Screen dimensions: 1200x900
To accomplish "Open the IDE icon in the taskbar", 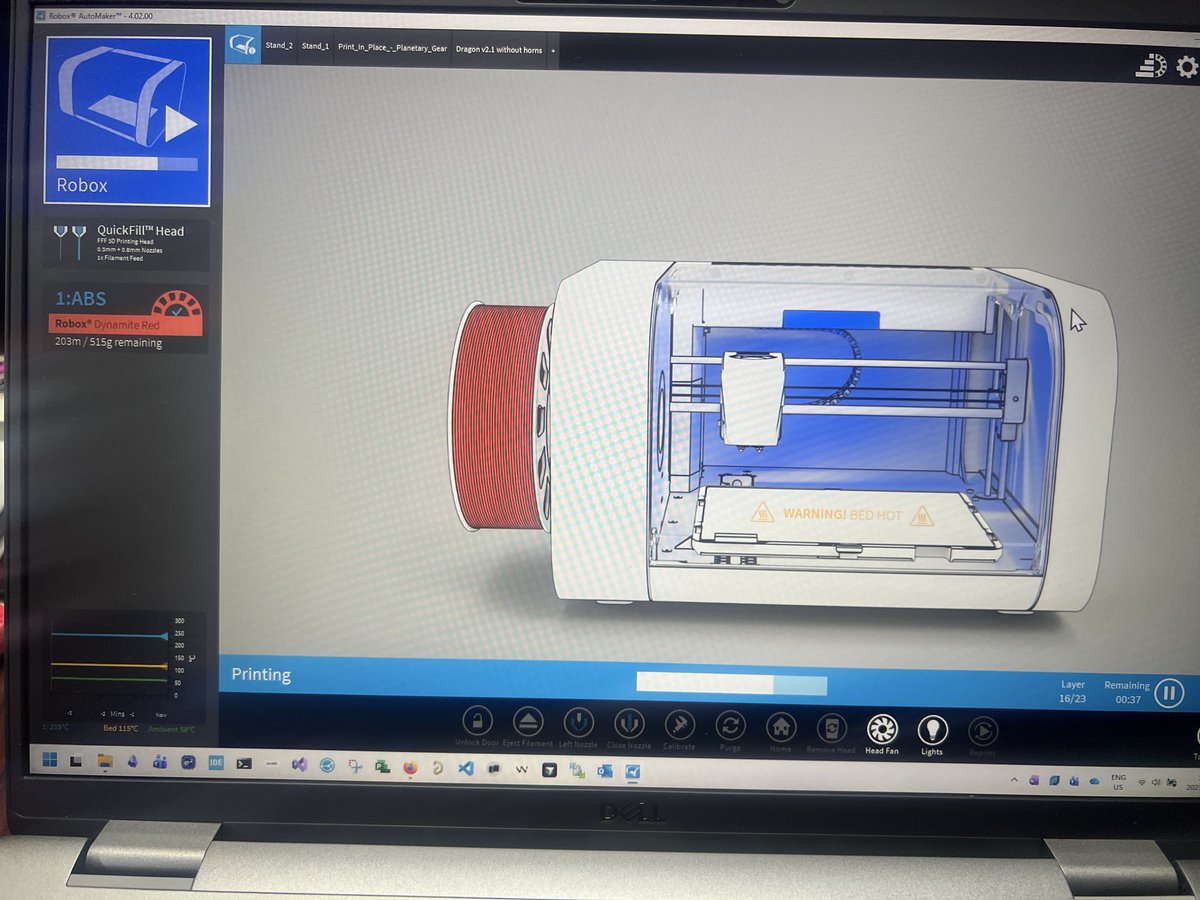I will coord(216,762).
